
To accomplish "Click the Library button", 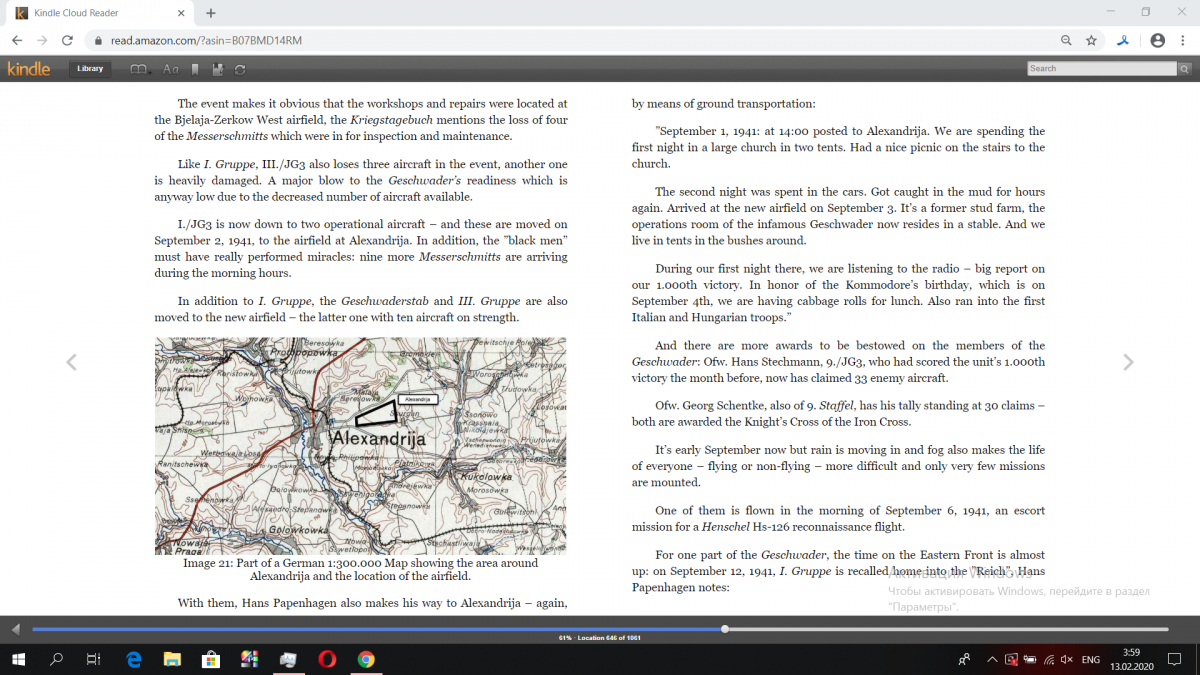I will click(90, 69).
